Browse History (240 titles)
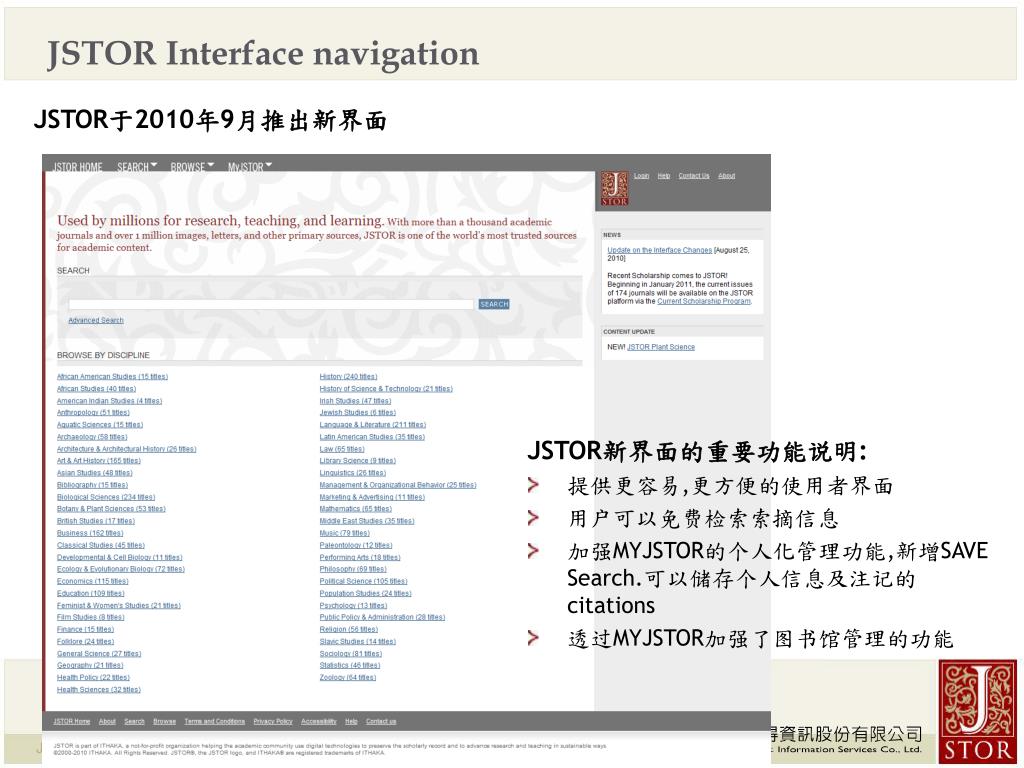 [x=348, y=377]
